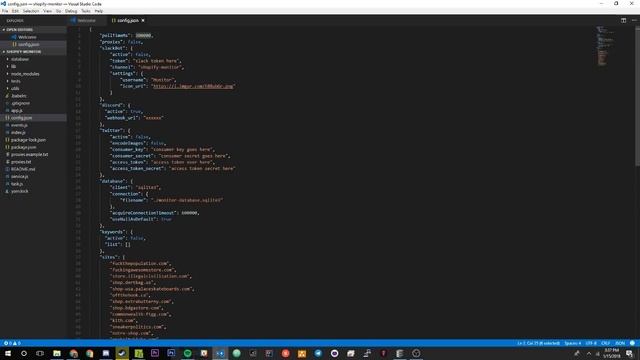
Task: Open Adobe Premiere from the taskbar
Action: point(155,353)
